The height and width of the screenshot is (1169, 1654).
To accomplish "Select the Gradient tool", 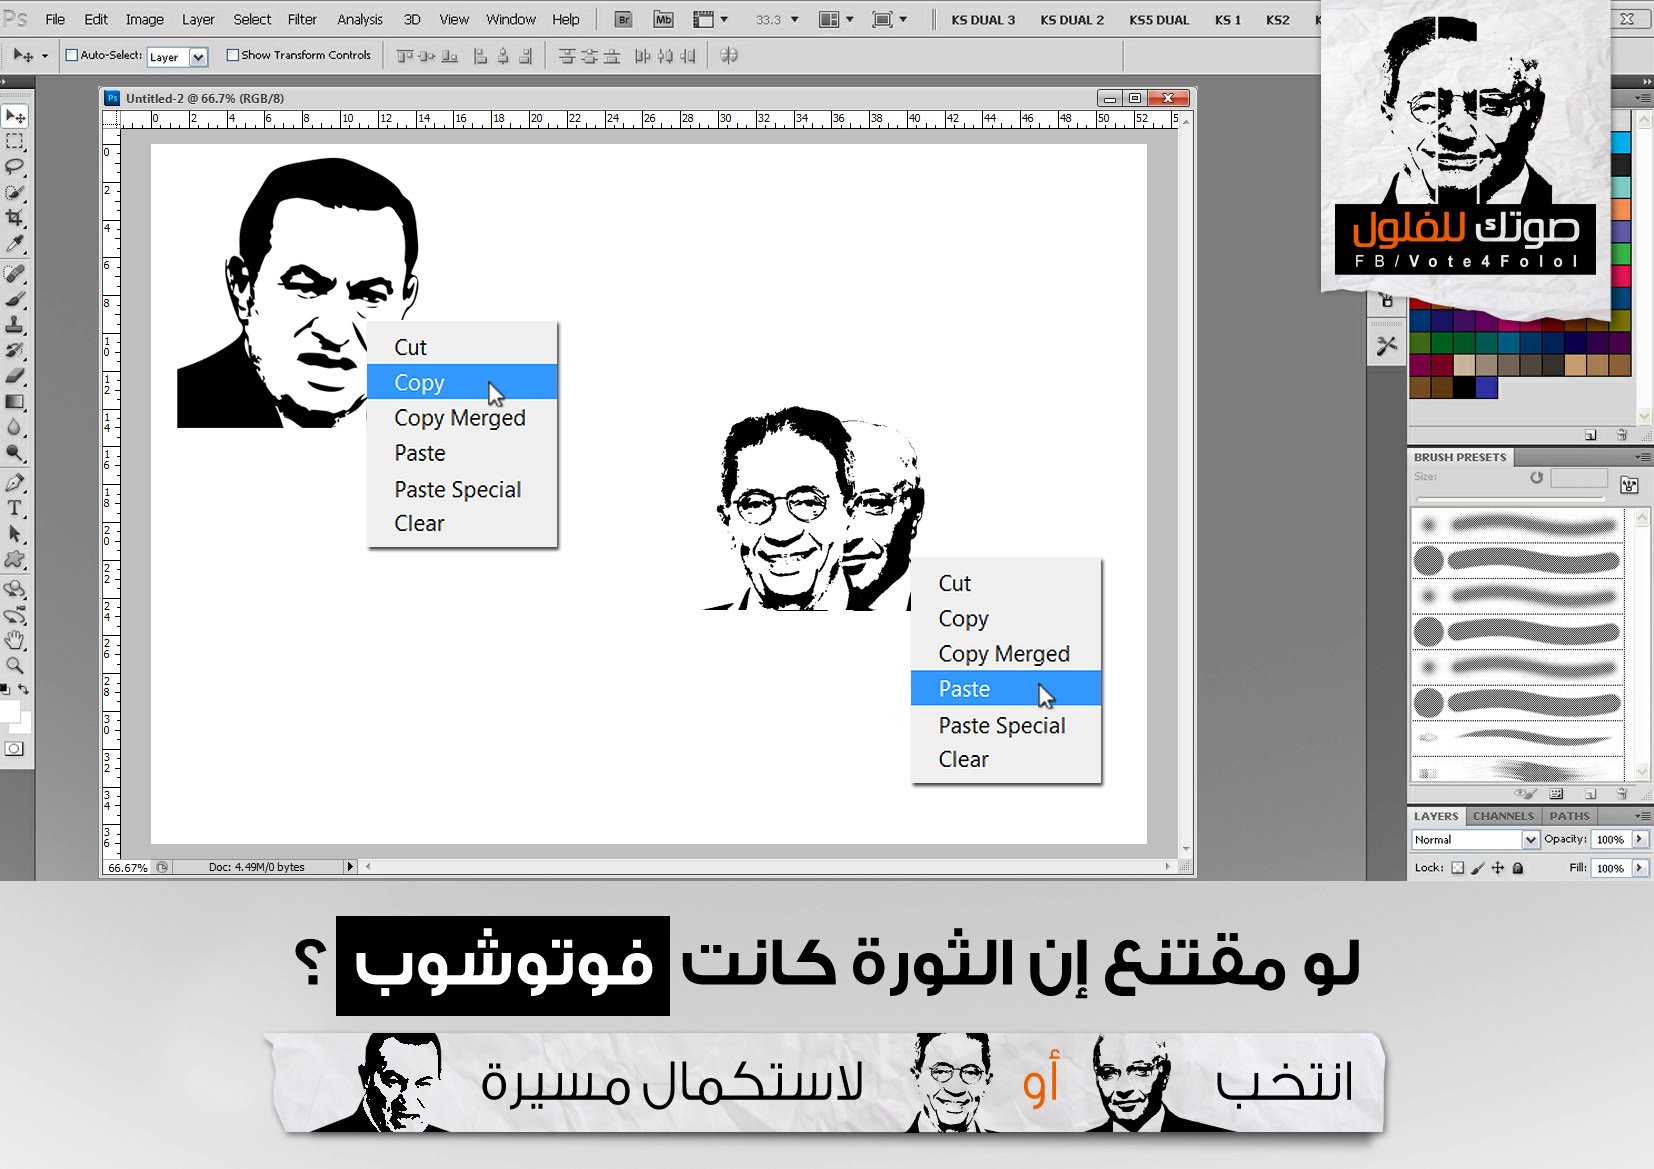I will pyautogui.click(x=15, y=402).
